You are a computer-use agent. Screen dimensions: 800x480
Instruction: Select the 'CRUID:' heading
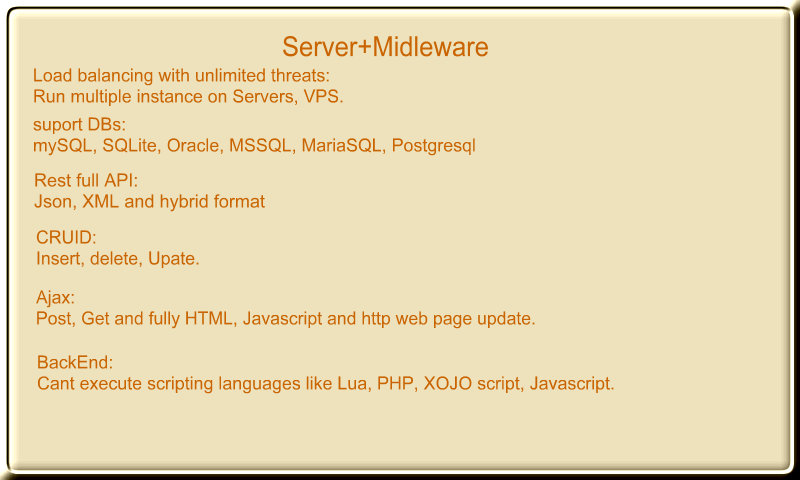pyautogui.click(x=66, y=238)
